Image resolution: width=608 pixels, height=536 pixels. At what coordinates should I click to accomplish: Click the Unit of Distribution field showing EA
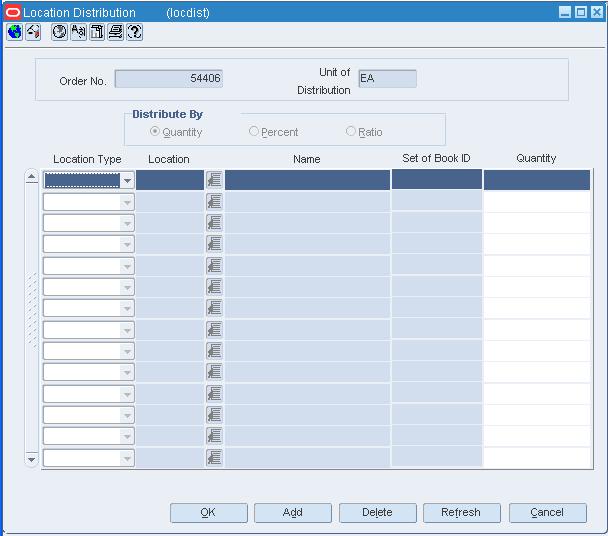(x=387, y=79)
